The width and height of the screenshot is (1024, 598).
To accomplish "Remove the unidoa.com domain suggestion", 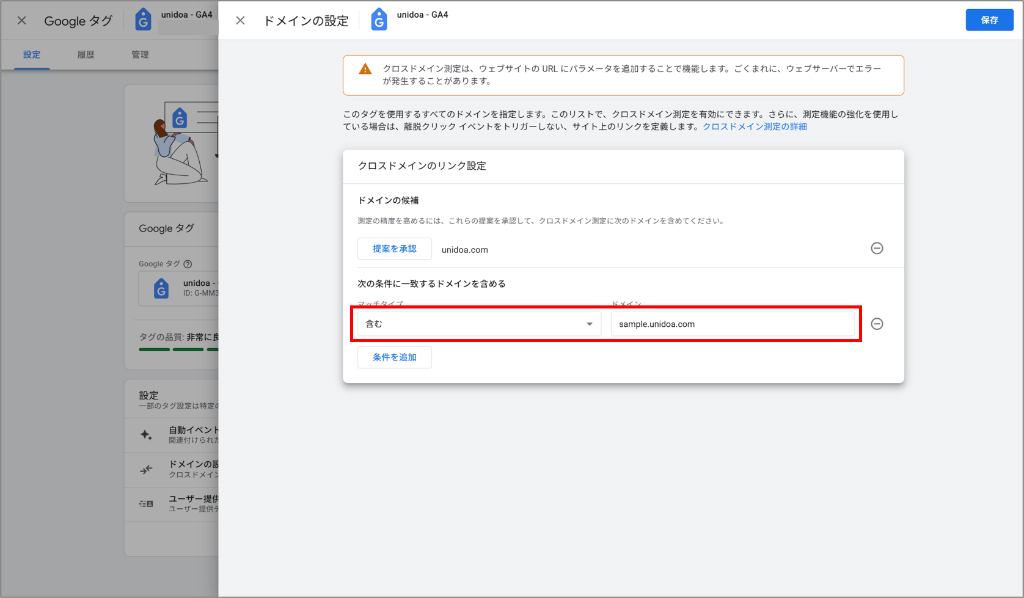I will (x=877, y=249).
